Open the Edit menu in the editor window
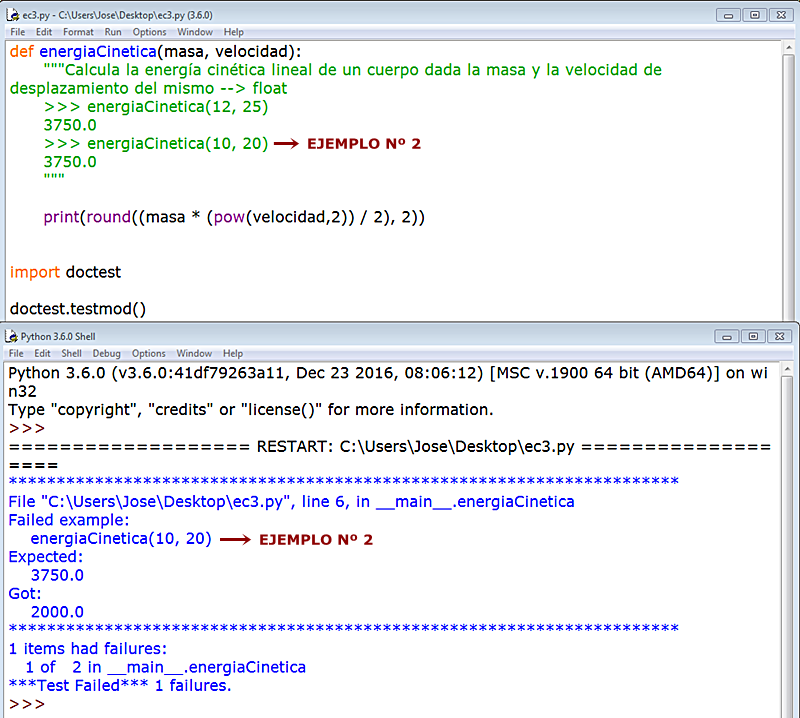 41,31
